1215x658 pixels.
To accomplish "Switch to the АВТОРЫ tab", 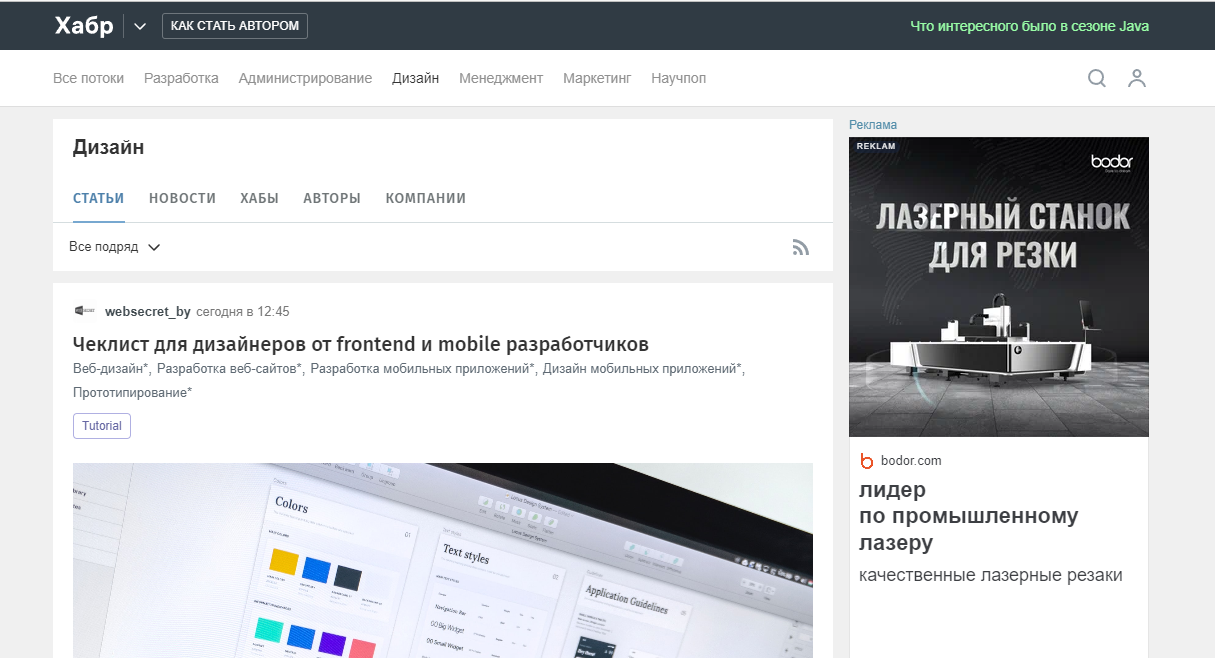I will (332, 198).
